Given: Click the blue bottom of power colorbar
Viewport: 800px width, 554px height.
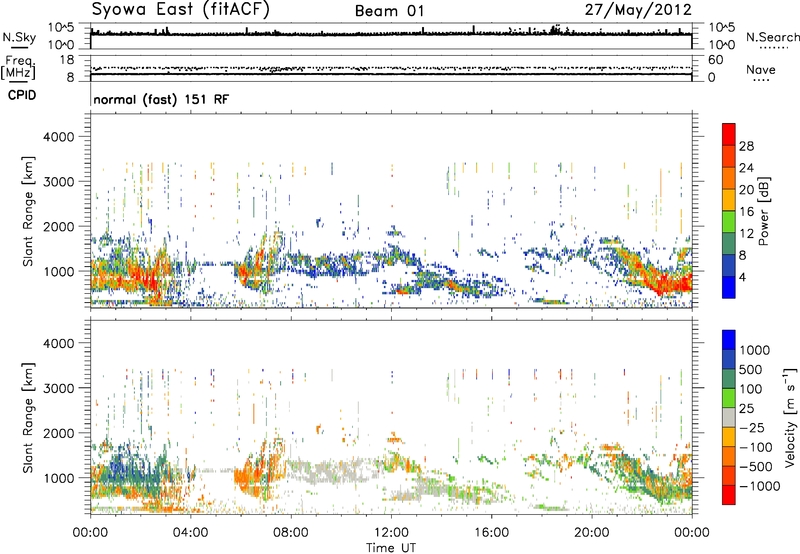Looking at the screenshot, I should pos(729,287).
